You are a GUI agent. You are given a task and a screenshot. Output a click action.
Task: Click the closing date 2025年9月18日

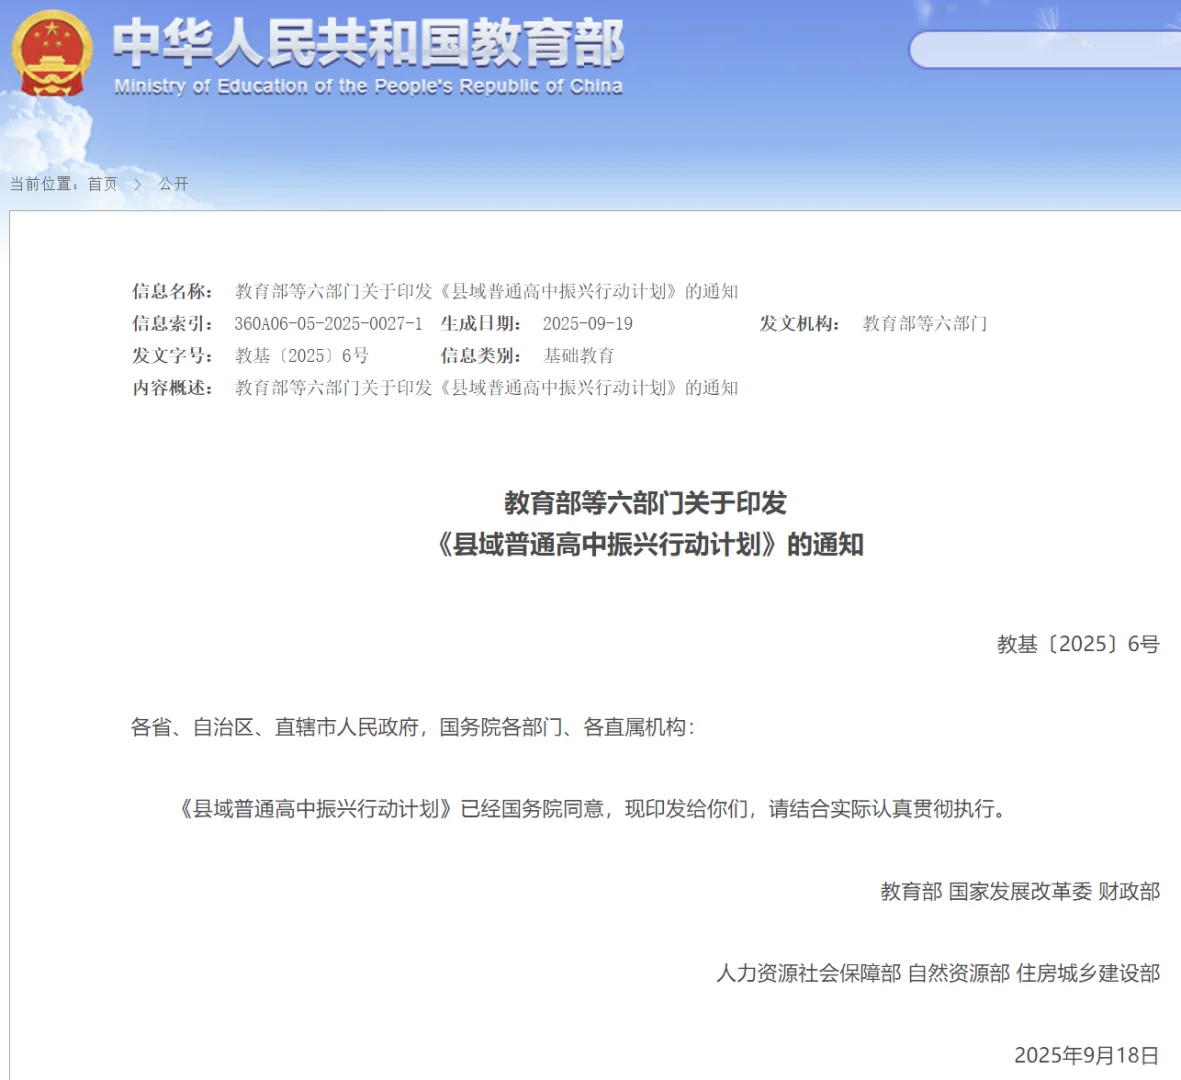coord(1086,1055)
